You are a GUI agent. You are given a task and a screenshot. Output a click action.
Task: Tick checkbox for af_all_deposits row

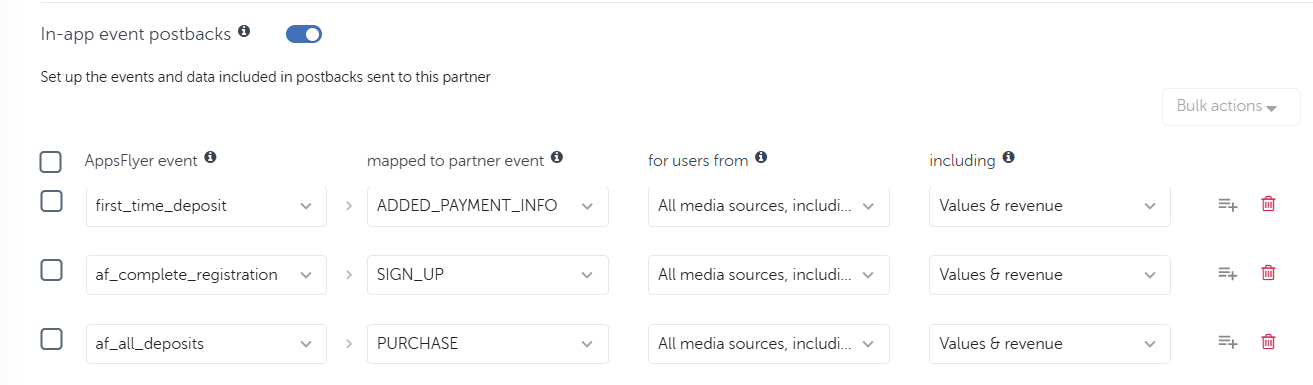51,339
